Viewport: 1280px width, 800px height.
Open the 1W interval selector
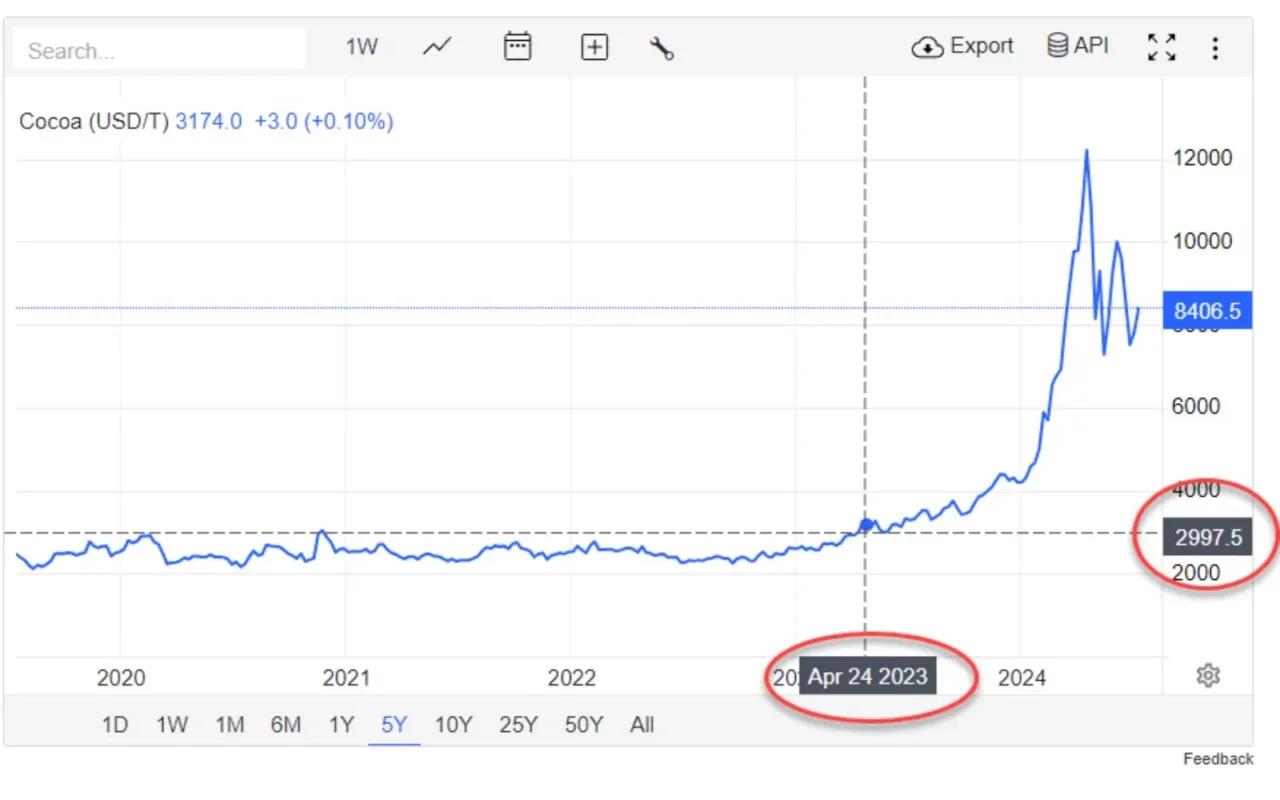[x=362, y=46]
